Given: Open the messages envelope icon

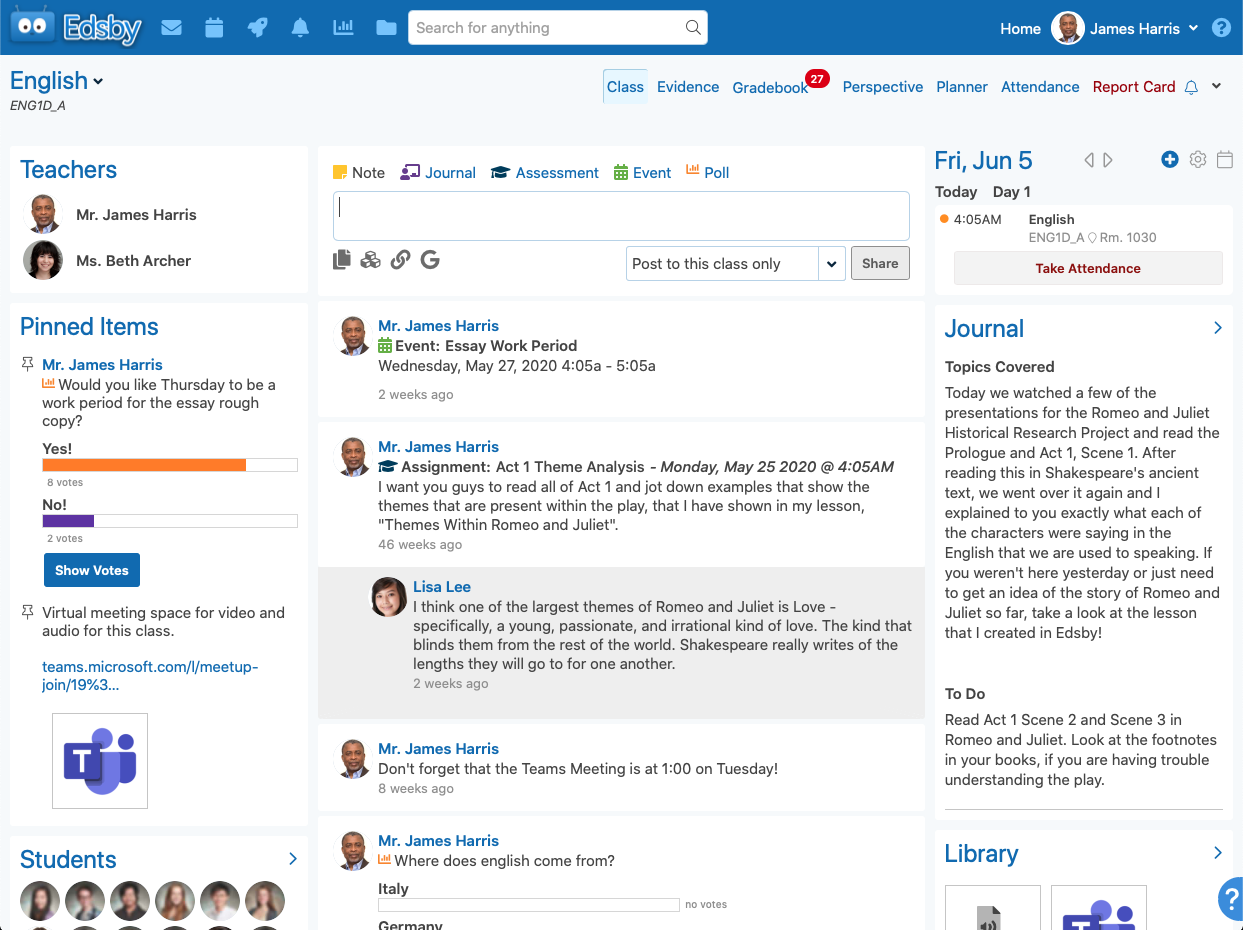Looking at the screenshot, I should click(171, 28).
